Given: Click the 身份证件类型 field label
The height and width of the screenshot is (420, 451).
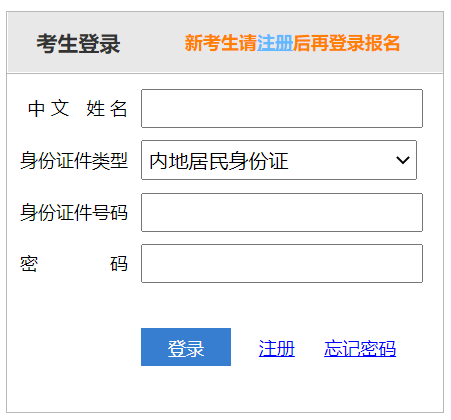Looking at the screenshot, I should coord(74,161).
